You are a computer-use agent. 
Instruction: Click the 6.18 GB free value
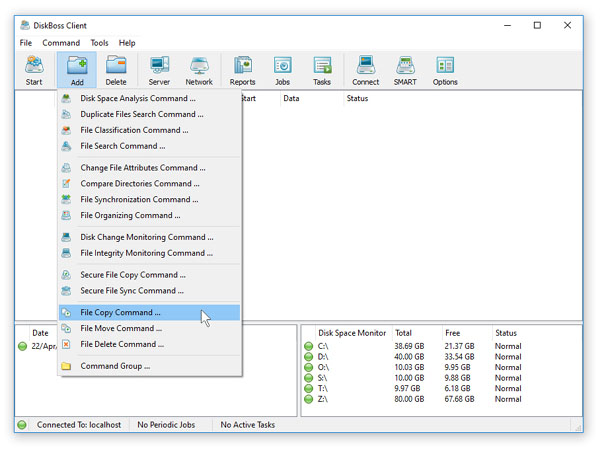tap(457, 388)
